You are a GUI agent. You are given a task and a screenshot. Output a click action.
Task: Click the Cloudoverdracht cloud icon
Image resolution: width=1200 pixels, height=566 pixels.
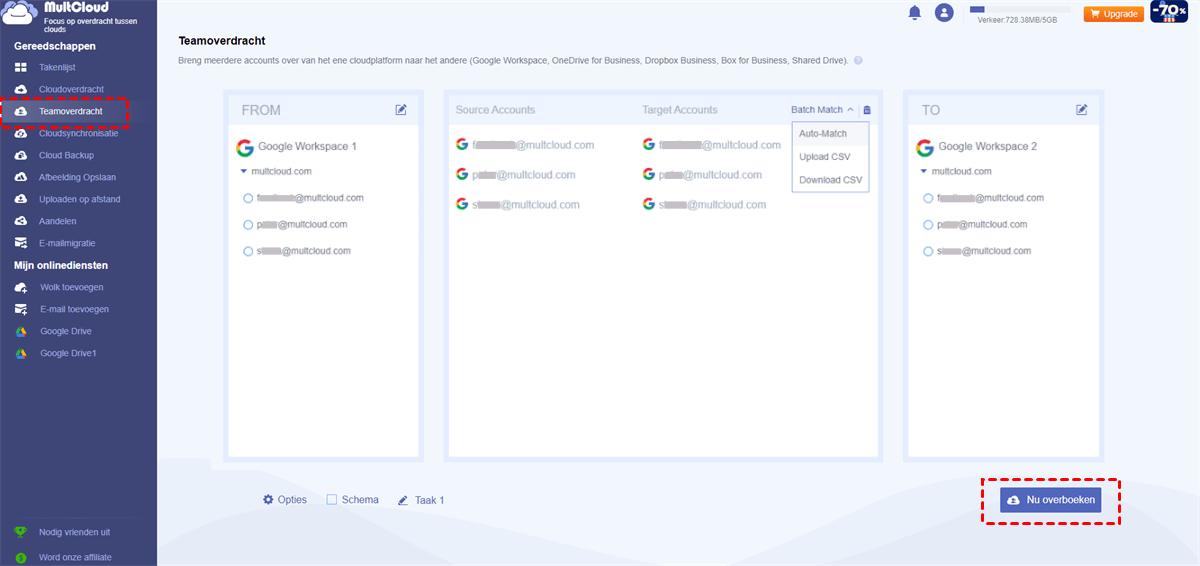[x=21, y=89]
